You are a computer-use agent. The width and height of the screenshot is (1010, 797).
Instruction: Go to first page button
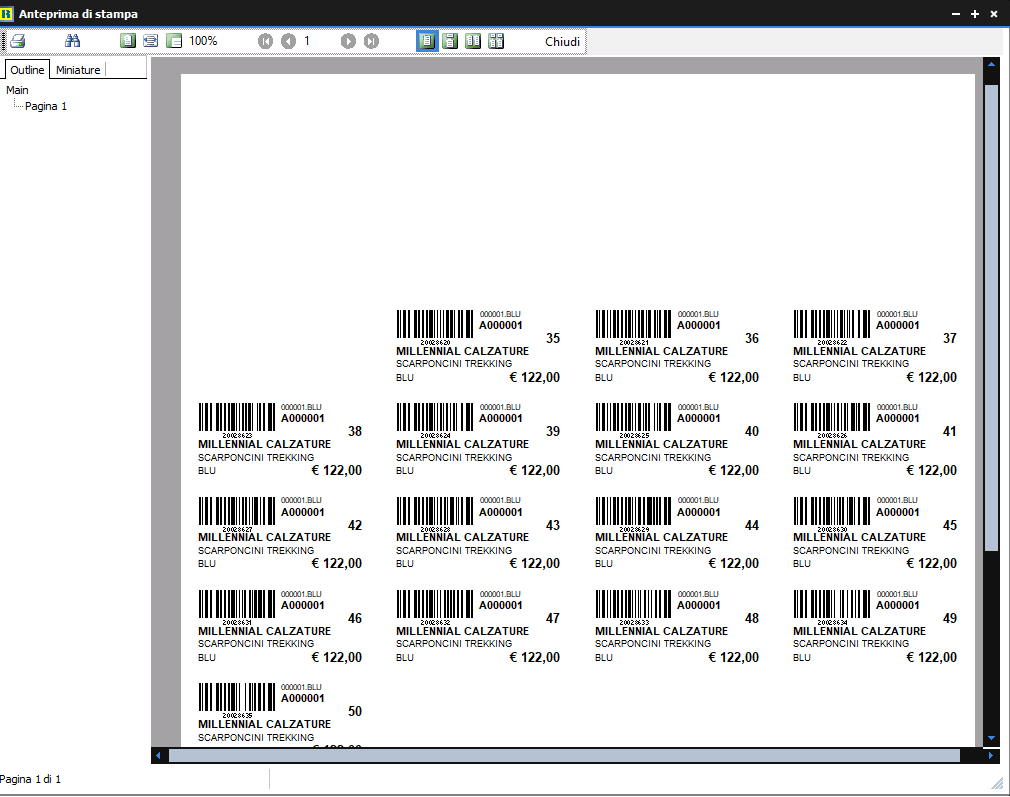click(265, 41)
